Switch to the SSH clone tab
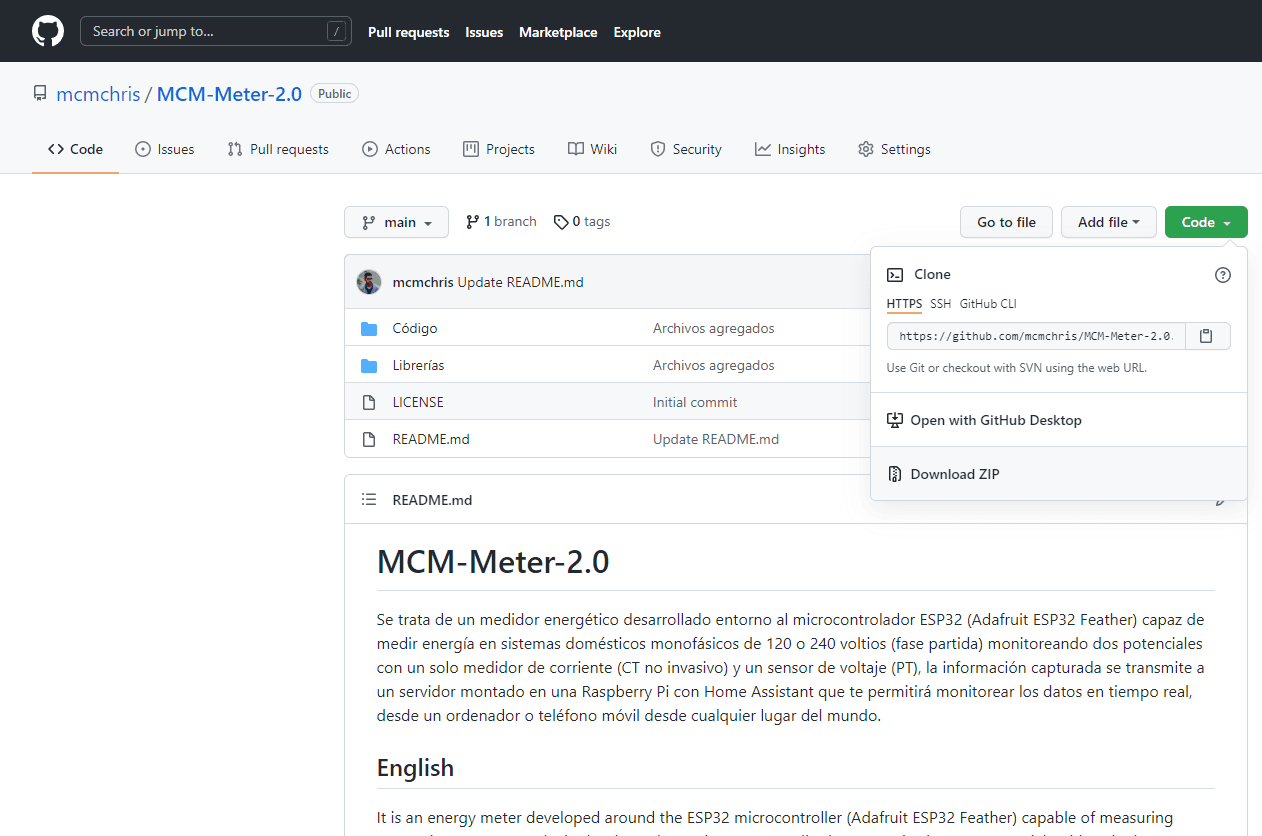The width and height of the screenshot is (1262, 836). coord(940,304)
